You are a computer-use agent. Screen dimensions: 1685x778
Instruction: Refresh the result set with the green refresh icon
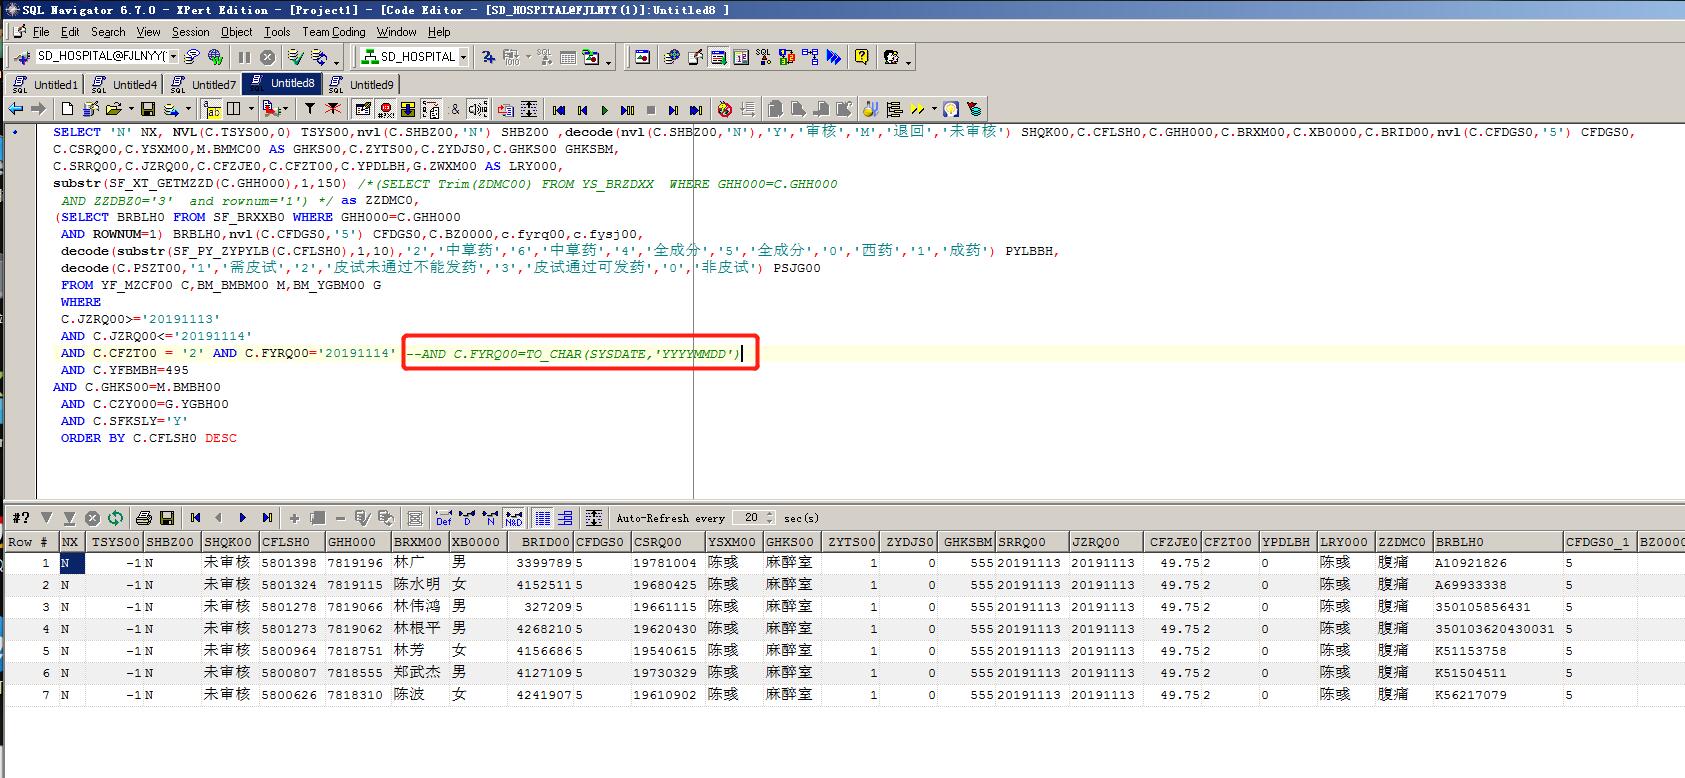coord(116,518)
